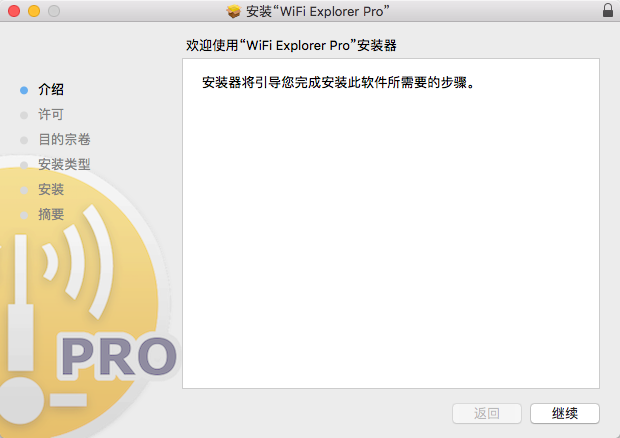Select the 许可 step in sidebar
Screen dimensions: 620x438
51,115
